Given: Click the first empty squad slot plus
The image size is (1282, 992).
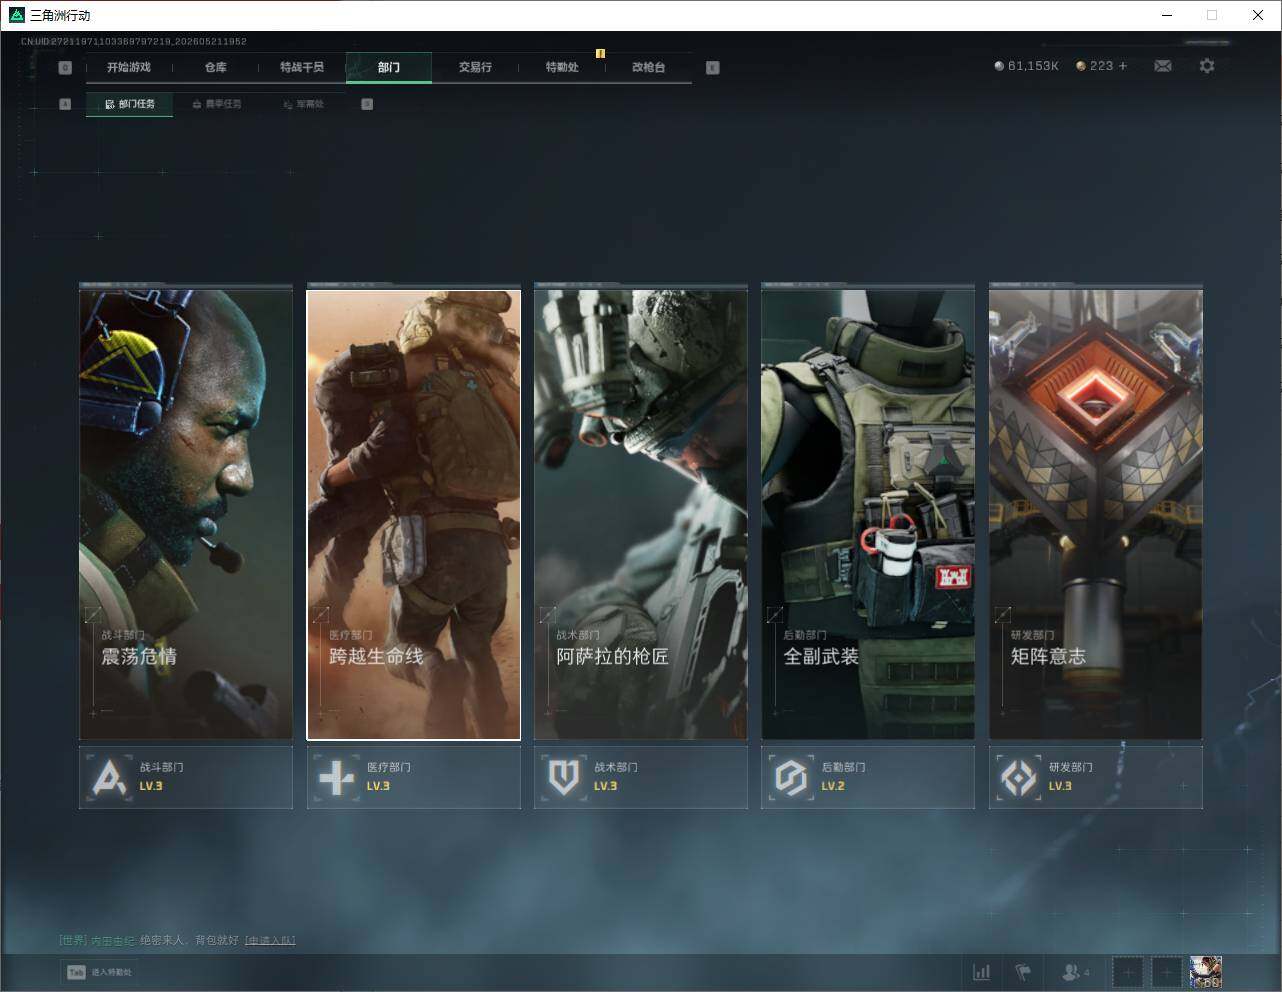Looking at the screenshot, I should click(x=1127, y=972).
